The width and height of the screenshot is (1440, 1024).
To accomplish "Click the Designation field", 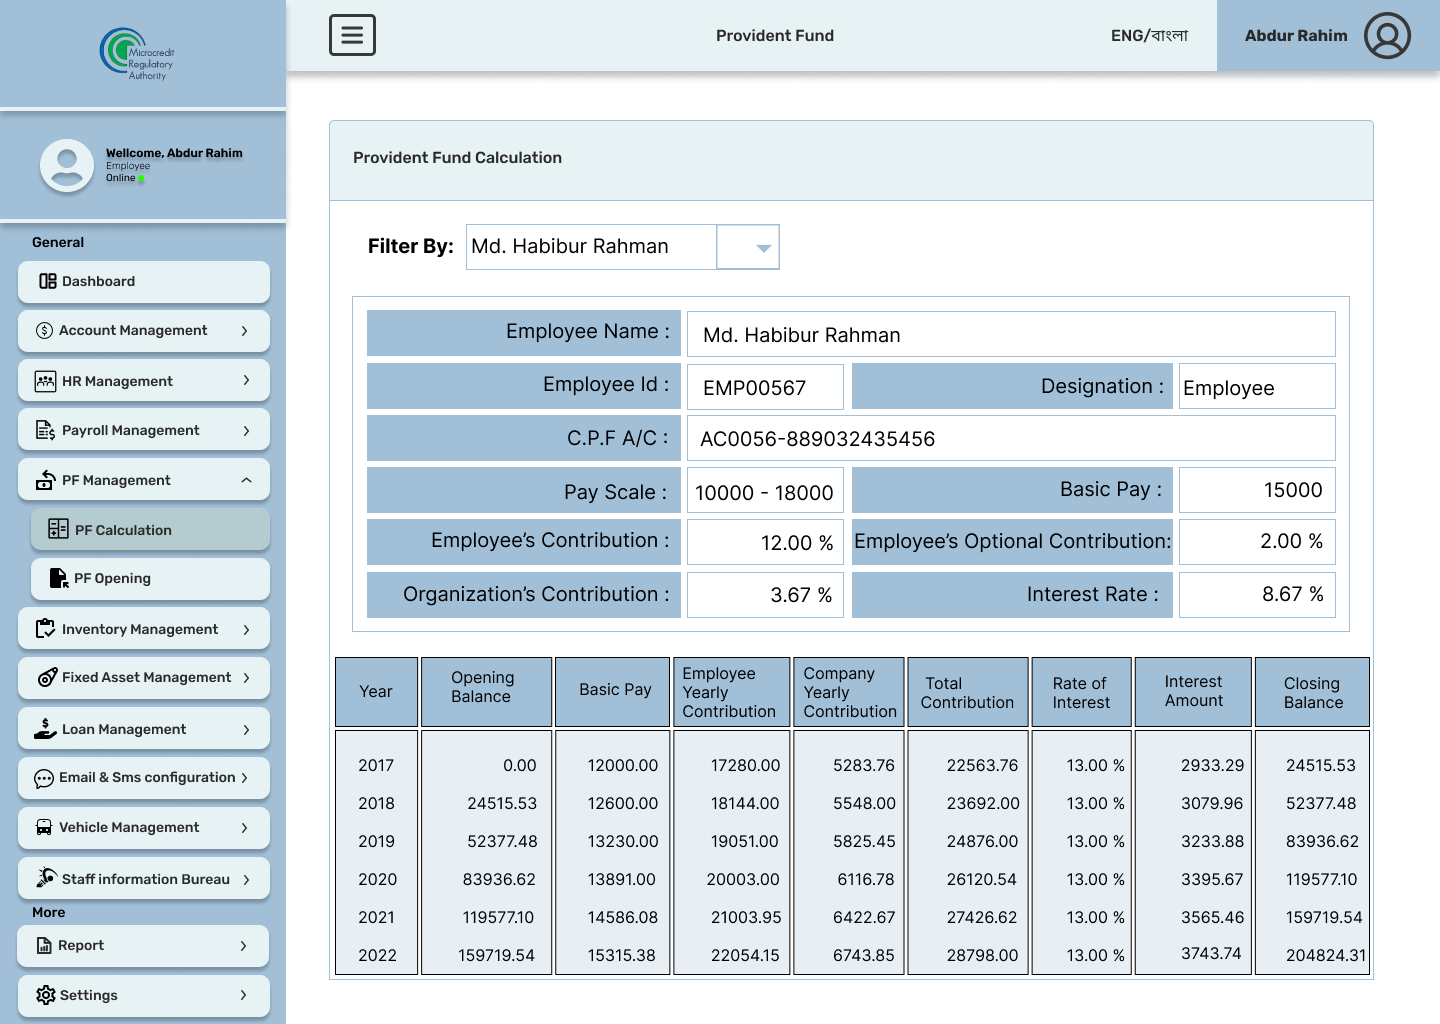I will [1257, 386].
